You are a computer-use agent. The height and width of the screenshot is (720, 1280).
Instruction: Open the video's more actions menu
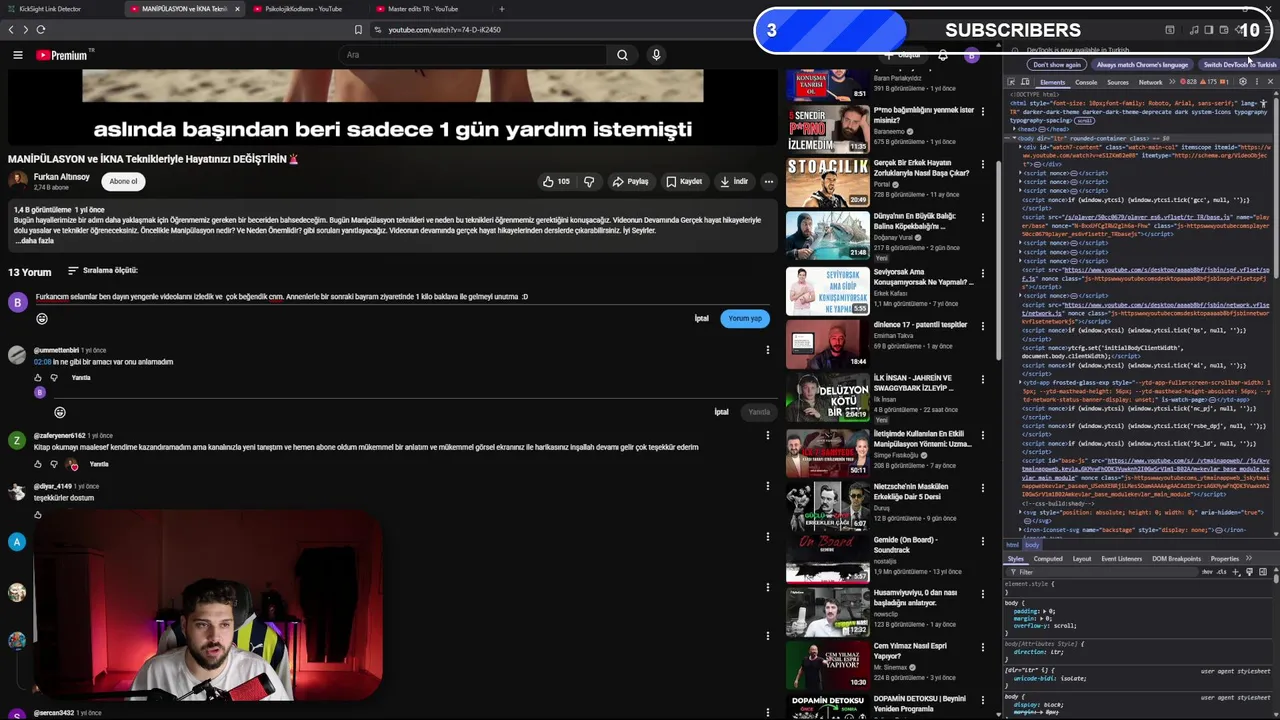pyautogui.click(x=768, y=182)
